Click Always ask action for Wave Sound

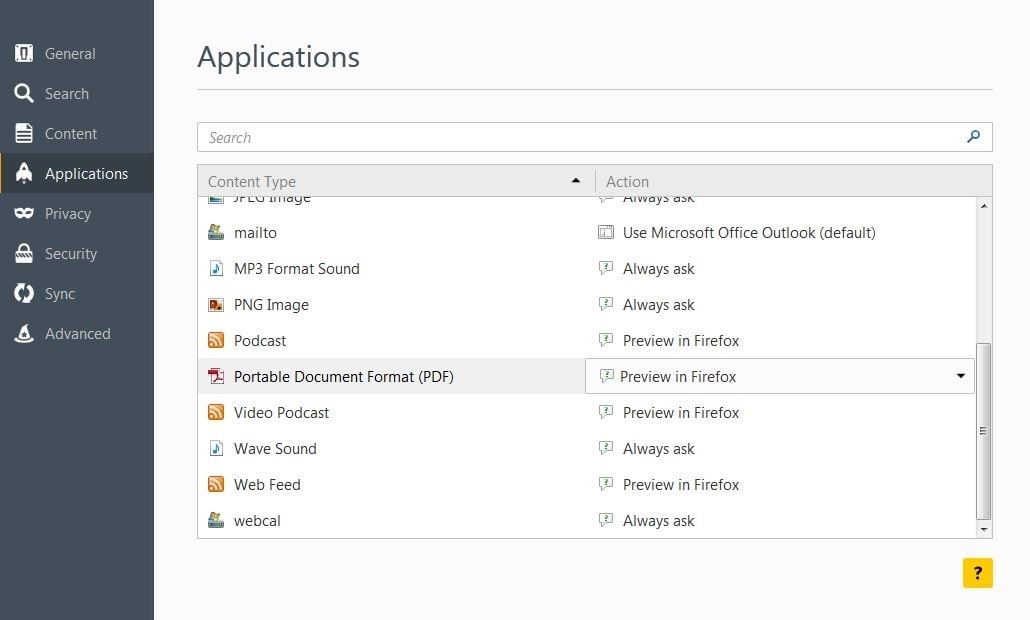pyautogui.click(x=658, y=449)
